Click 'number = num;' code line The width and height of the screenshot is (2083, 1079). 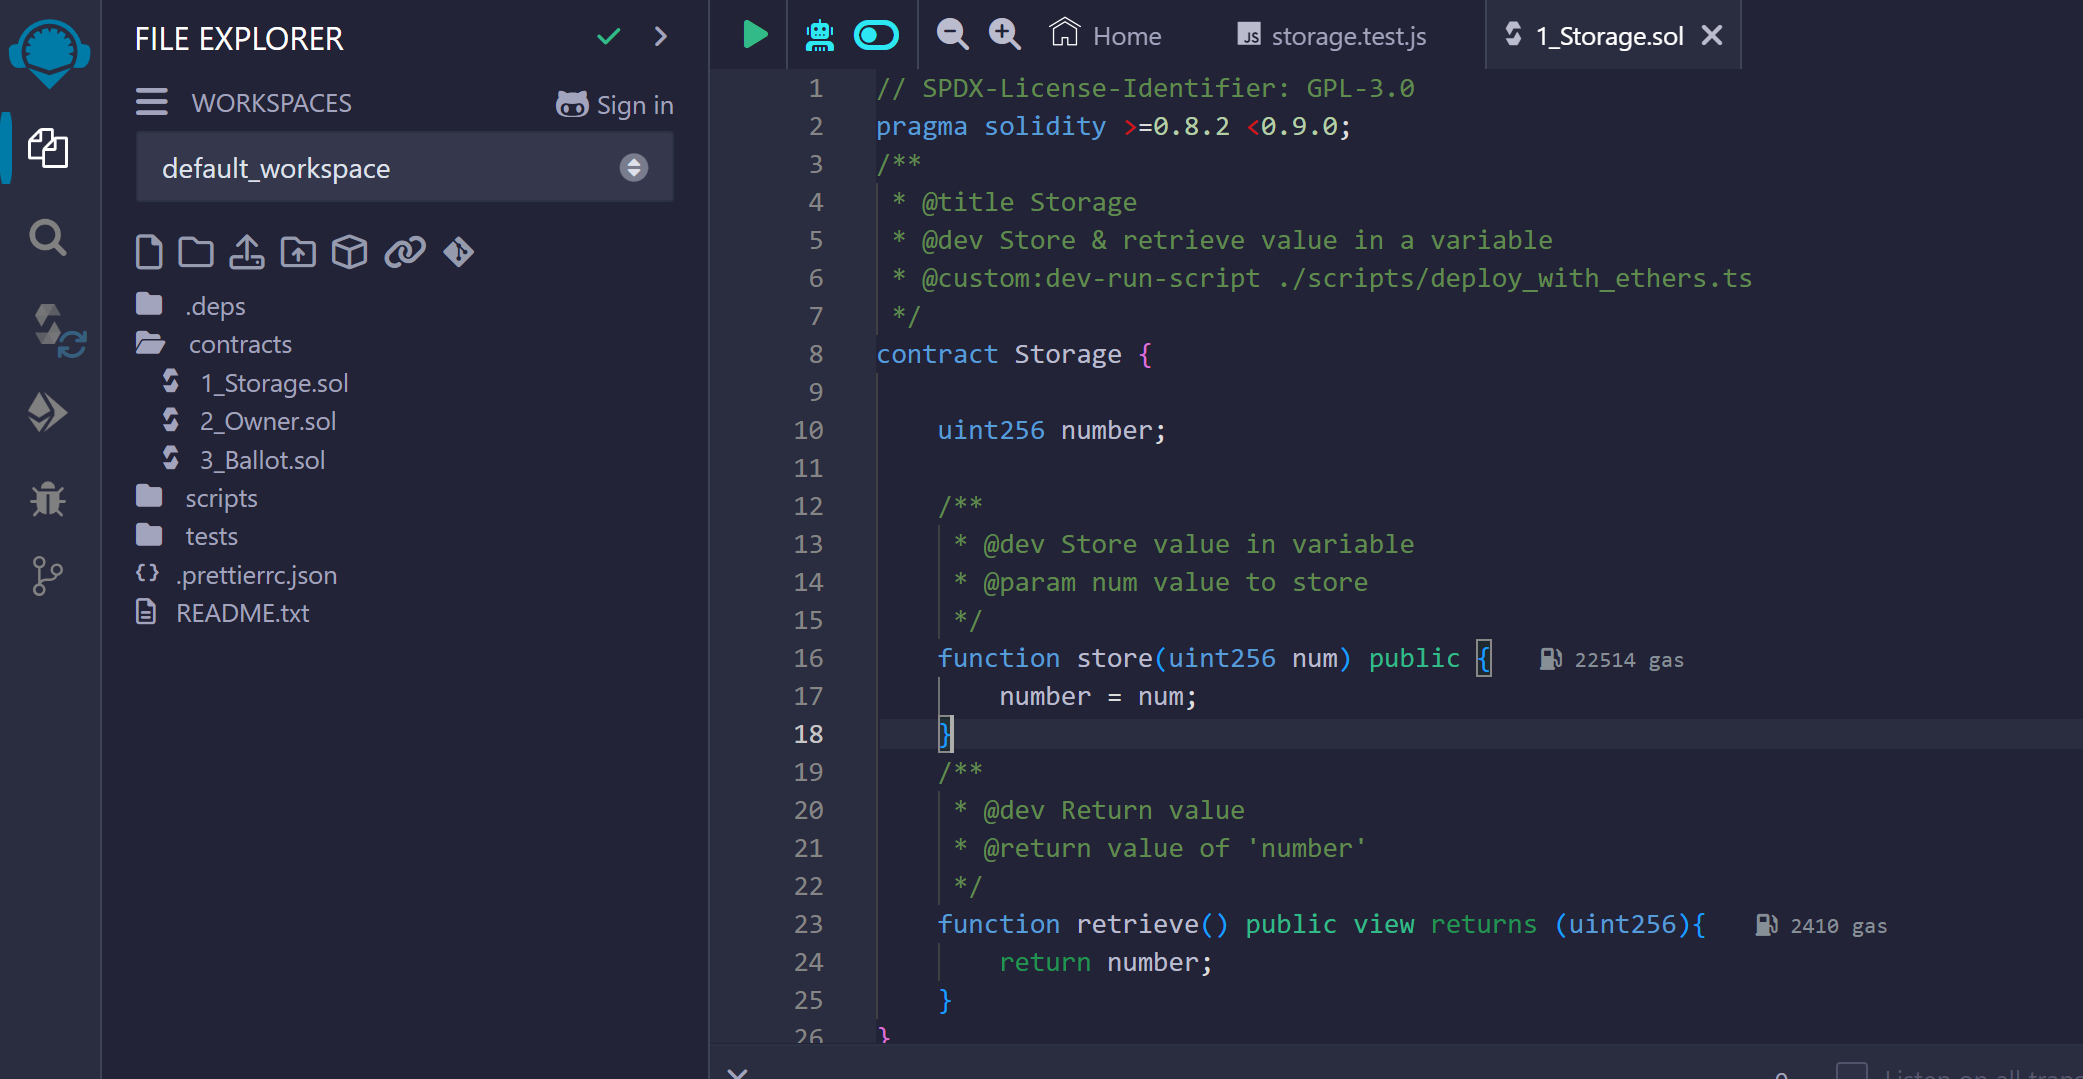click(1097, 696)
